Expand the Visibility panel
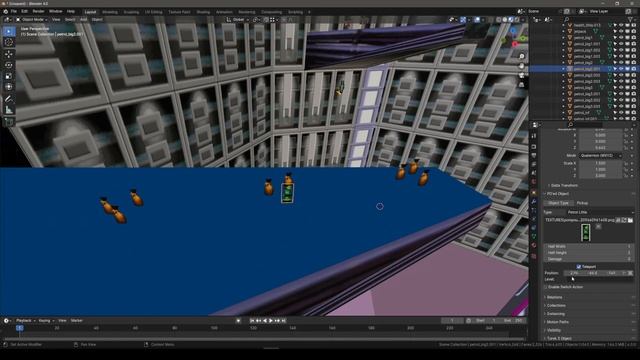The height and width of the screenshot is (360, 640). pos(554,330)
